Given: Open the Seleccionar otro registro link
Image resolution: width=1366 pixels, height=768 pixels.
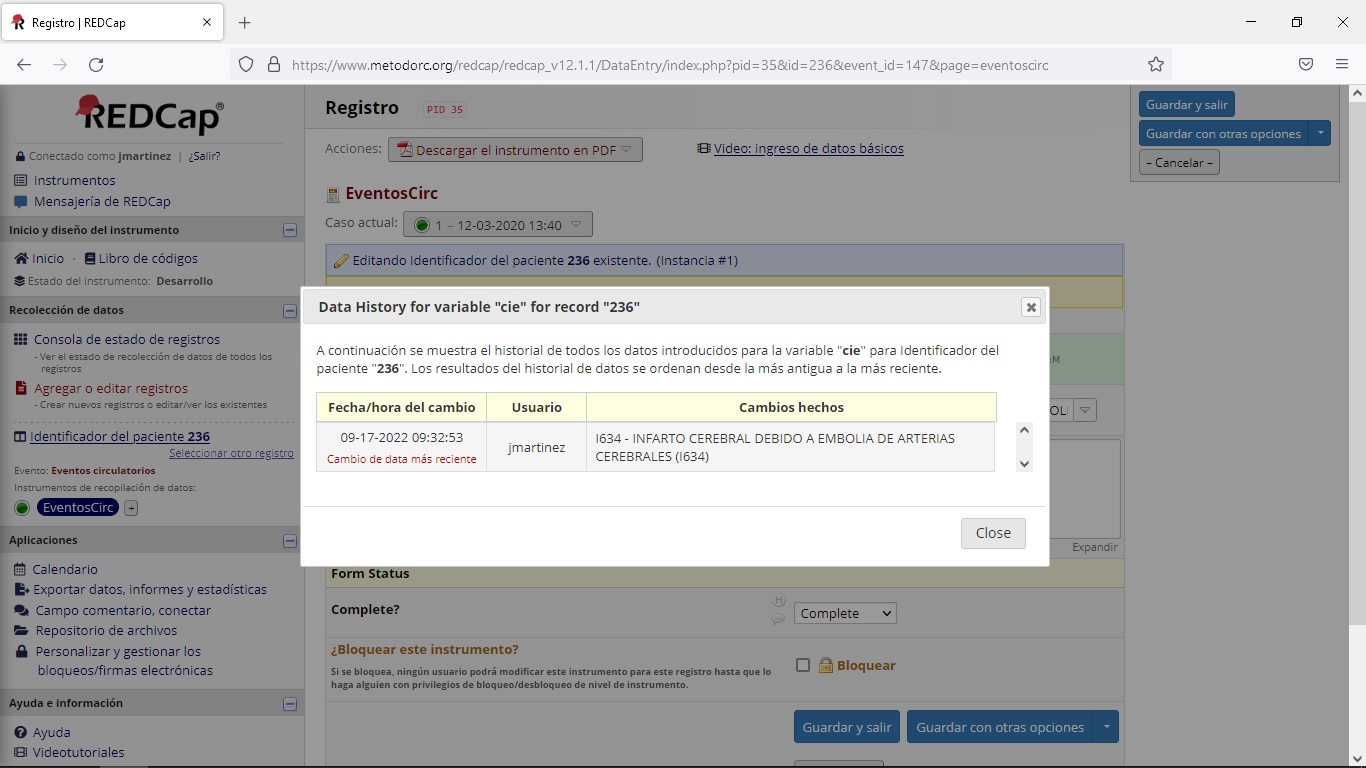Looking at the screenshot, I should click(232, 453).
